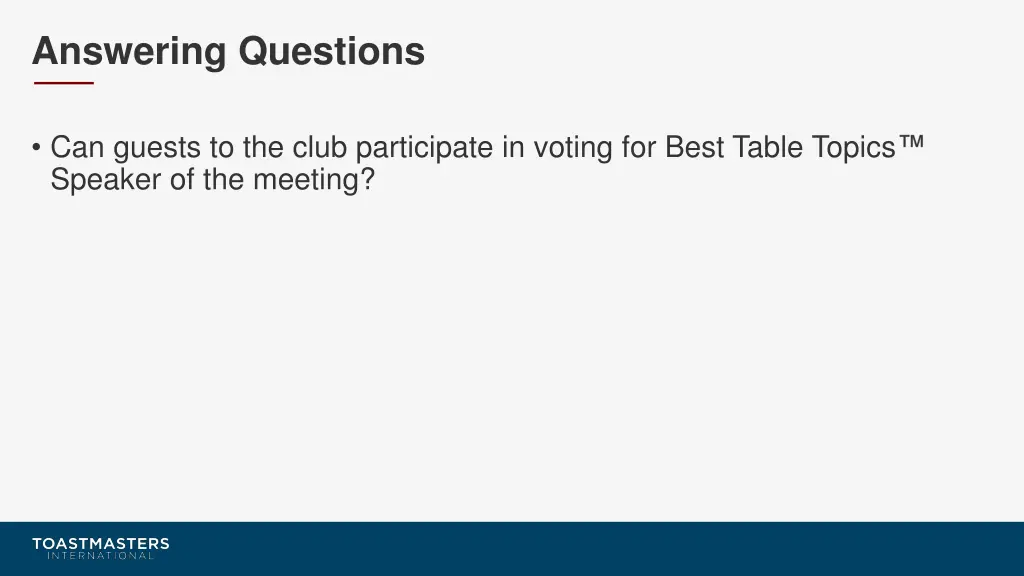The width and height of the screenshot is (1024, 576).
Task: Click the trademark symbol after Topics
Action: (x=912, y=143)
